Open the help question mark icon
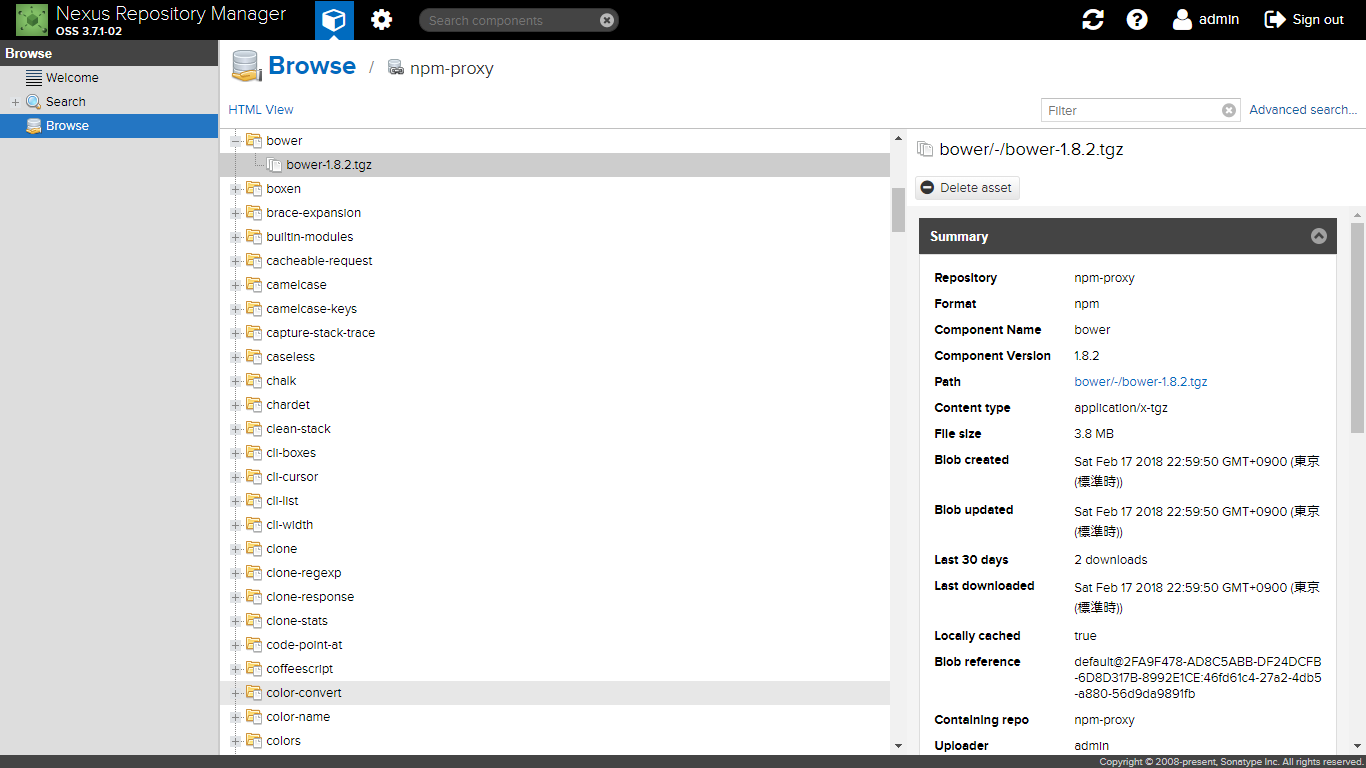The height and width of the screenshot is (768, 1366). [x=1137, y=20]
